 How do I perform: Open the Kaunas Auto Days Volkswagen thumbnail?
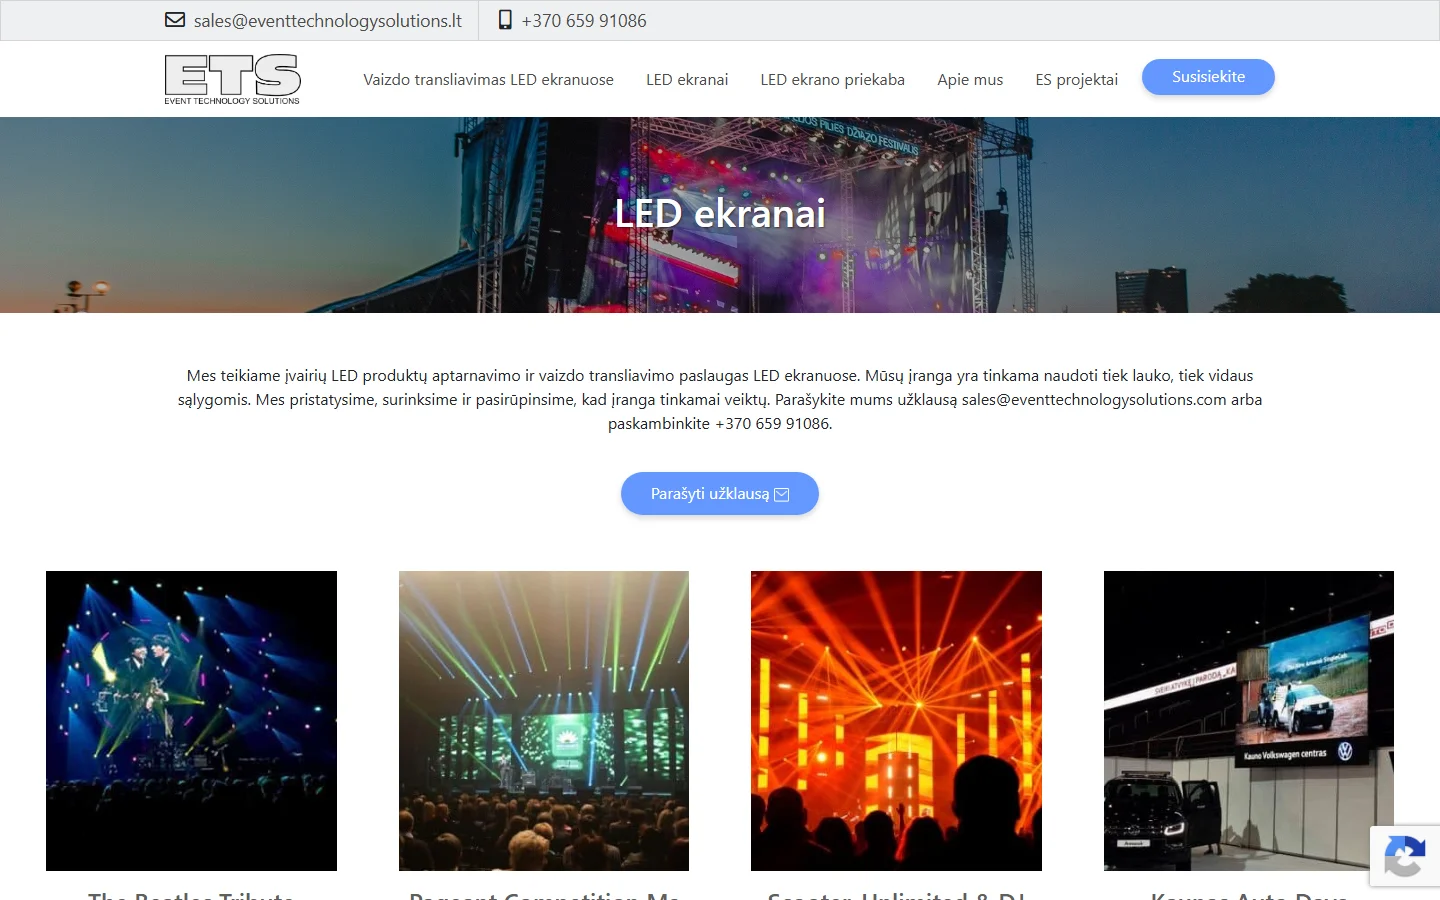pyautogui.click(x=1249, y=721)
